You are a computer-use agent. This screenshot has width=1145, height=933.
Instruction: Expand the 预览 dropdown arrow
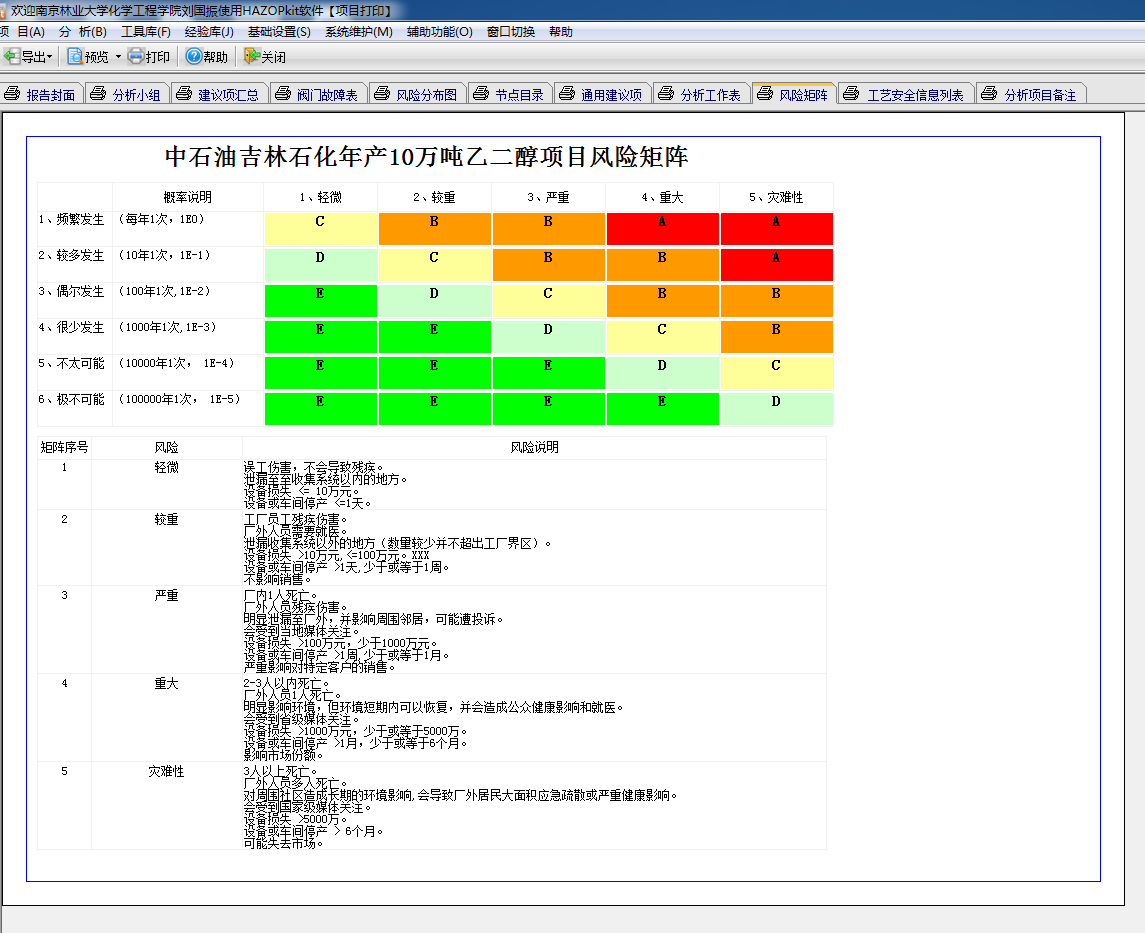pos(118,56)
